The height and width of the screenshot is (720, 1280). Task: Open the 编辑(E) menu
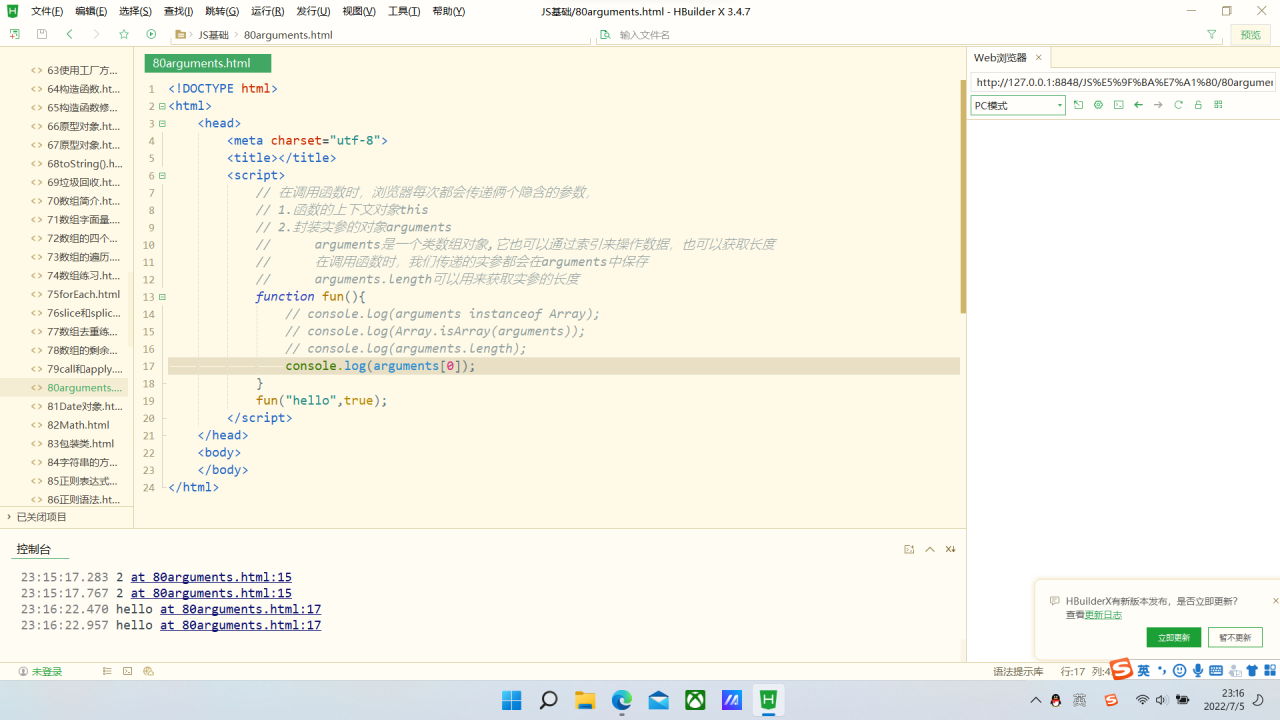coord(91,11)
